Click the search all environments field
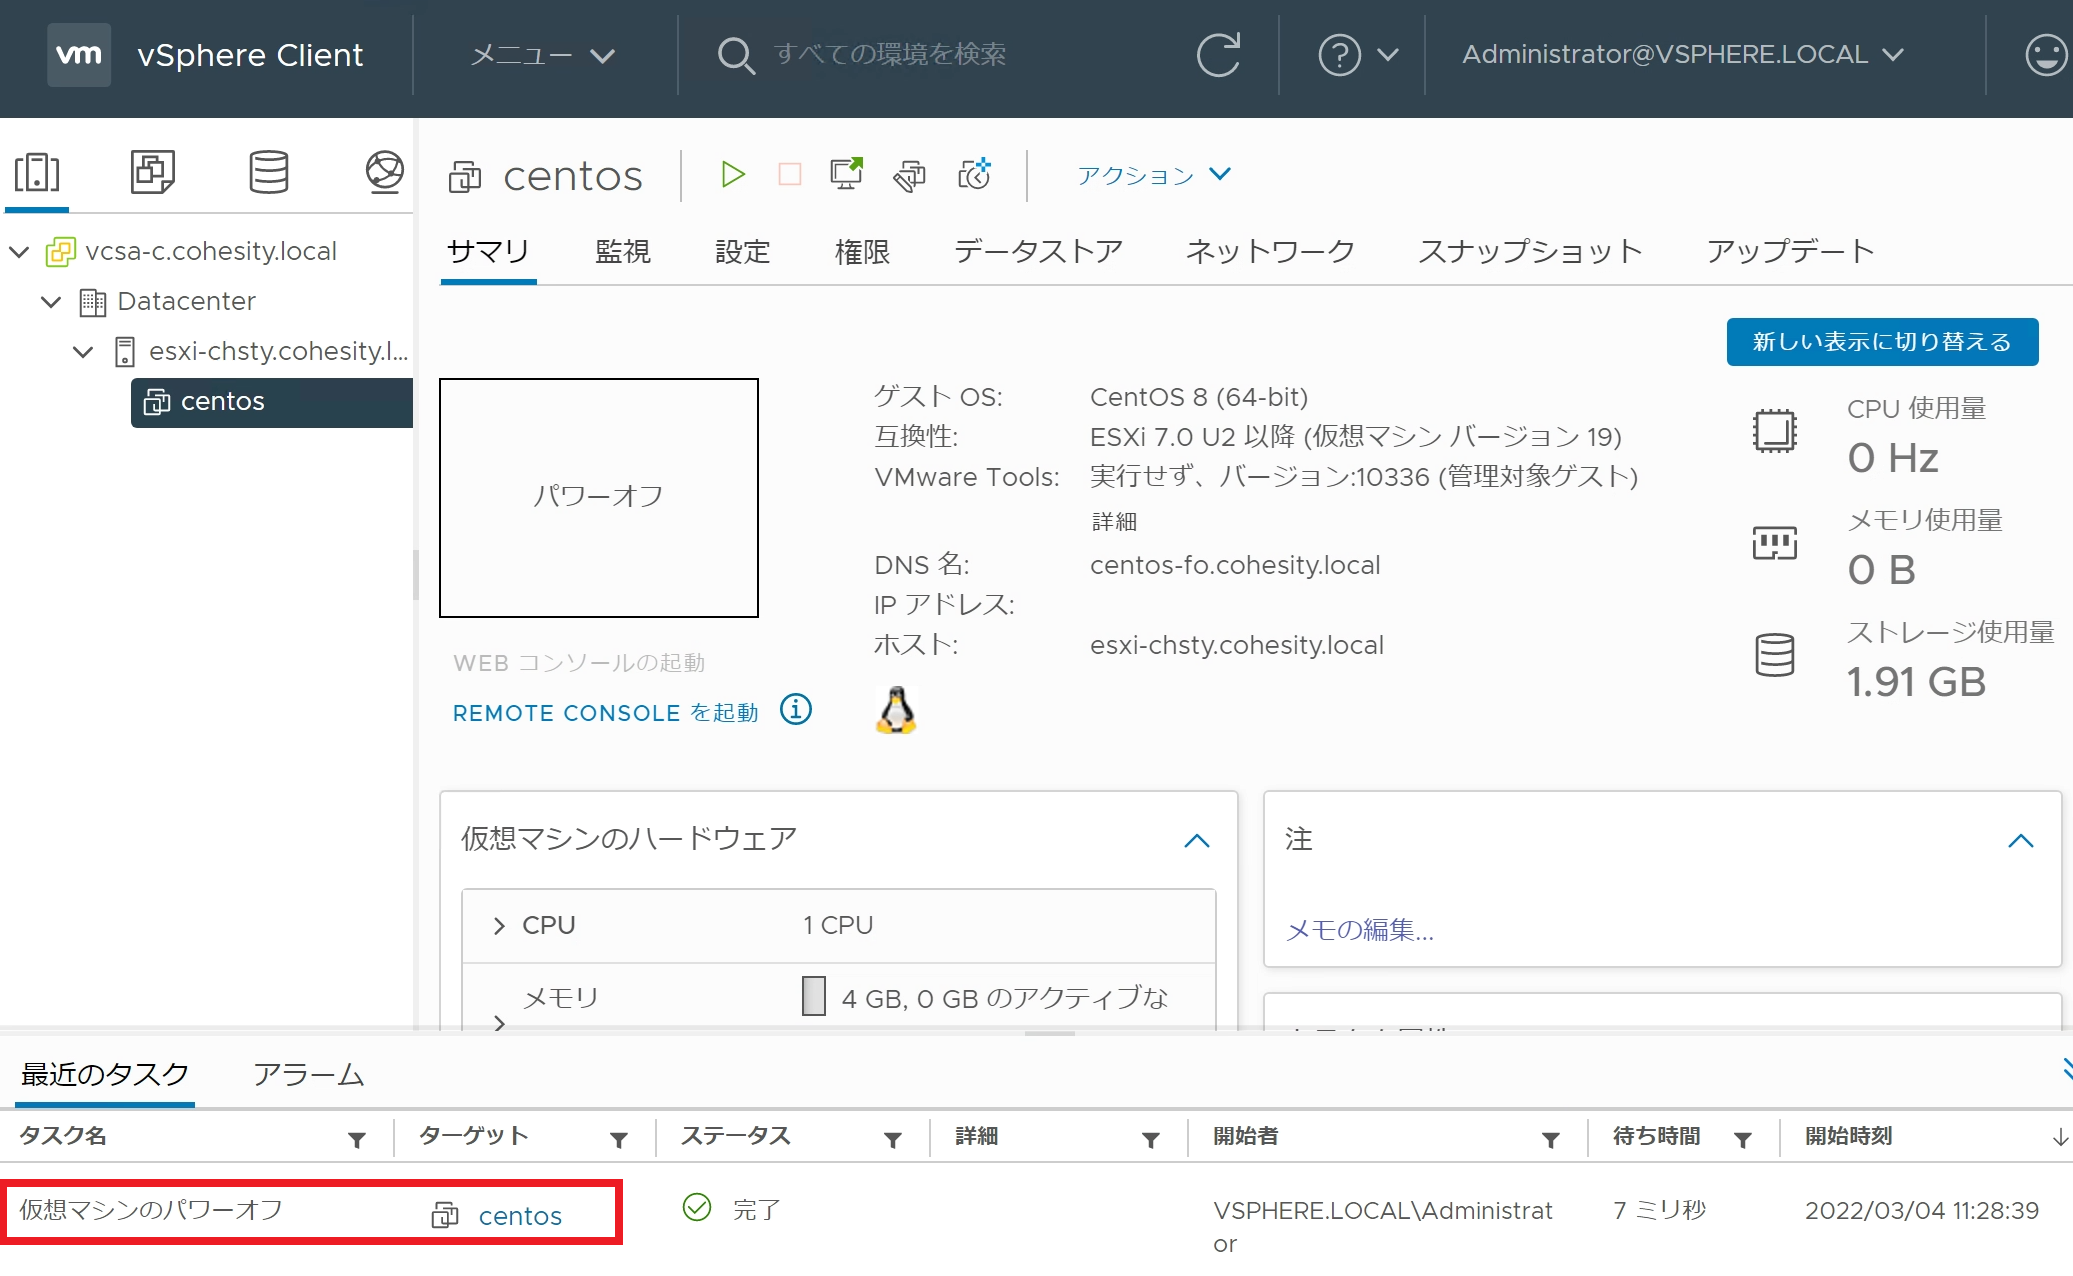2073x1276 pixels. coord(890,54)
